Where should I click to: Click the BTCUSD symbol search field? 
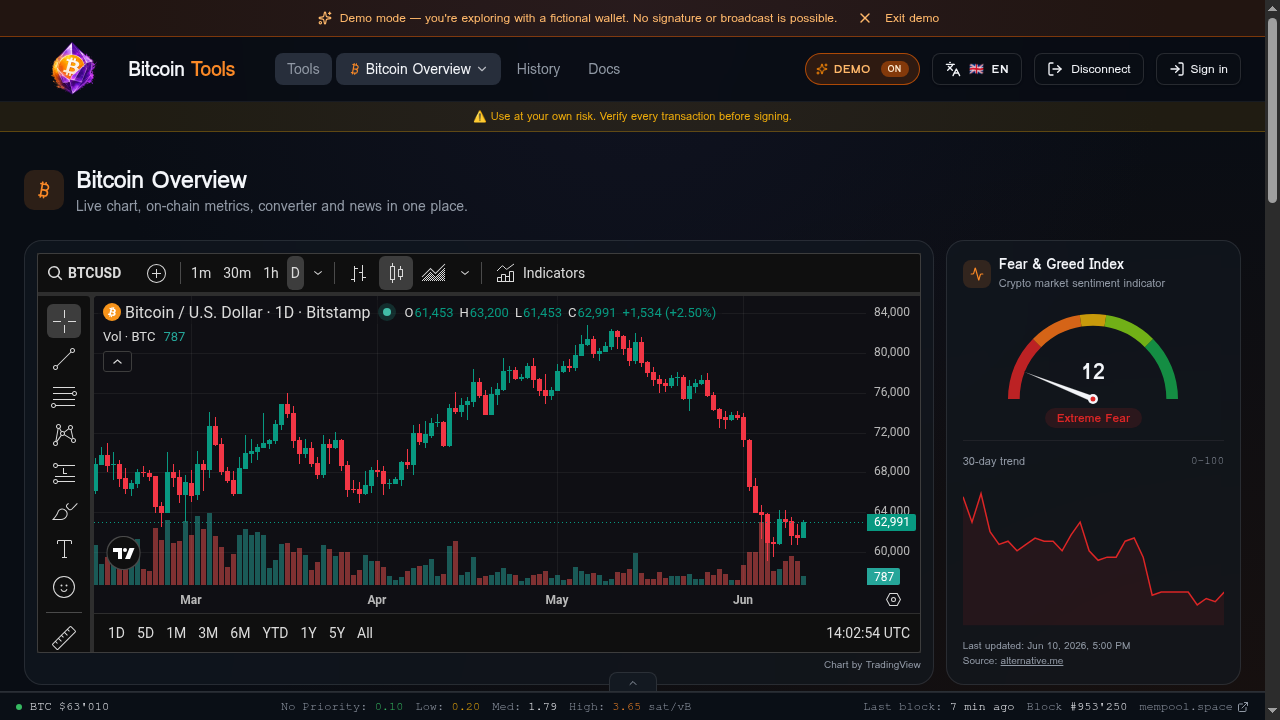click(85, 273)
